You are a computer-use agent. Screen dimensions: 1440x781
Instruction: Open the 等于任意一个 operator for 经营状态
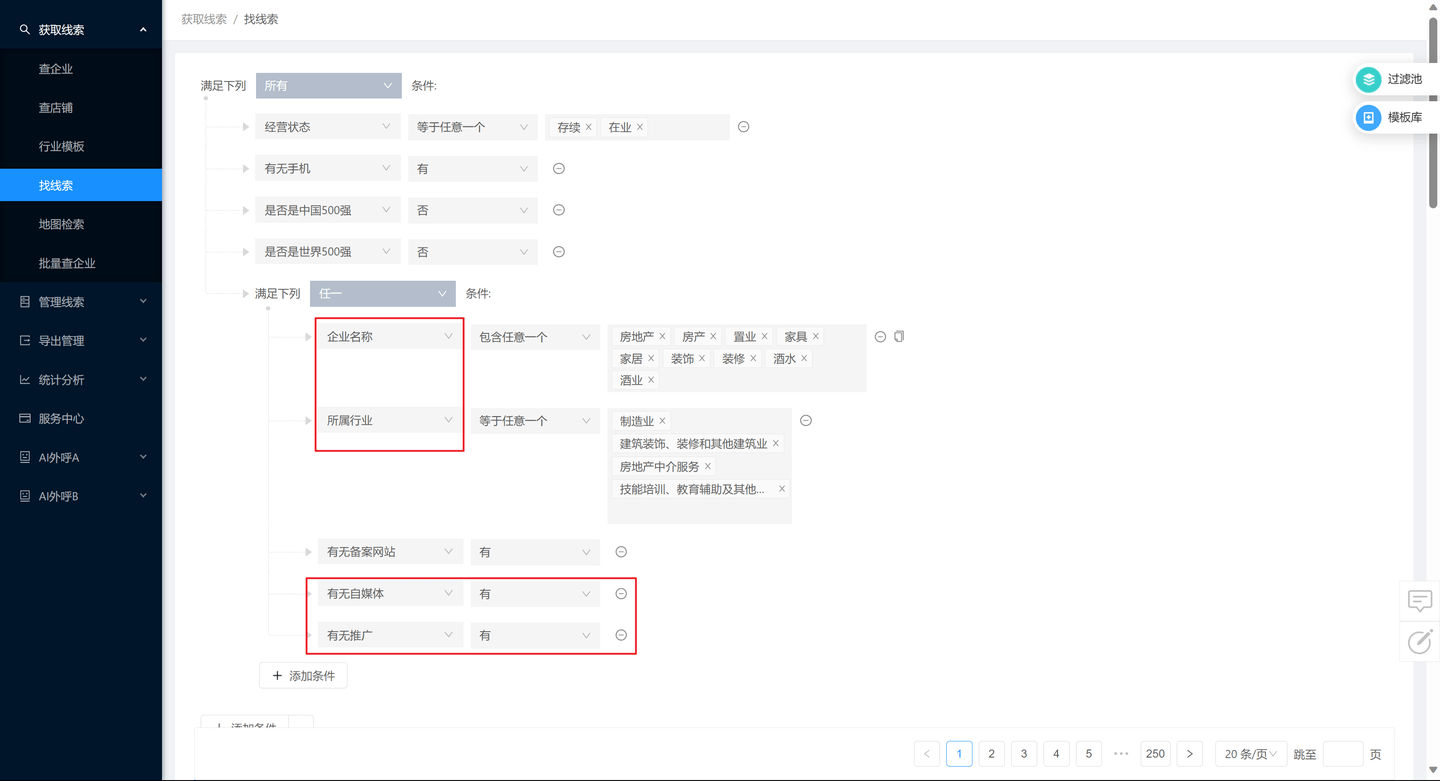click(472, 127)
